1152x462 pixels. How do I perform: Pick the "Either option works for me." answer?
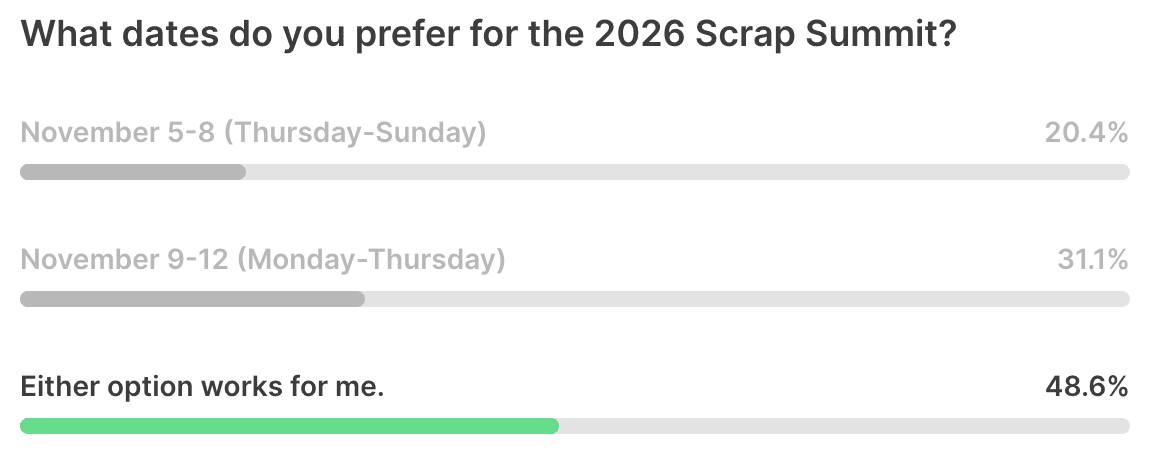click(202, 387)
